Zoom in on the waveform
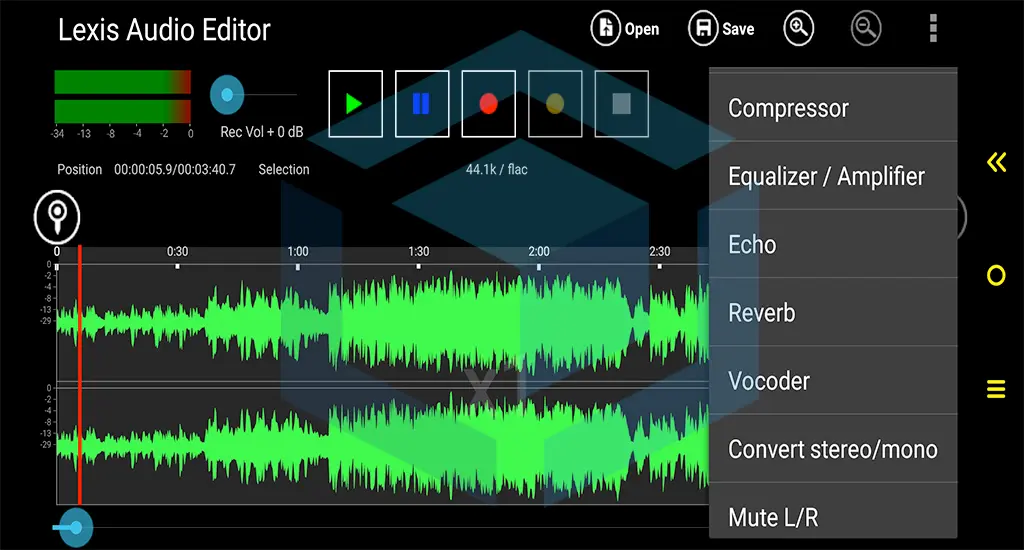Viewport: 1024px width, 550px height. tap(799, 29)
